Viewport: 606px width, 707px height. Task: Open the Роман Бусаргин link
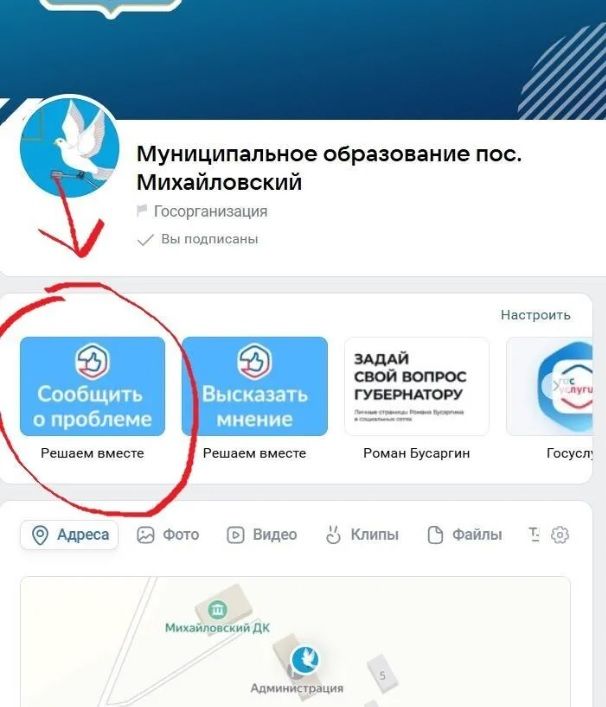[417, 453]
